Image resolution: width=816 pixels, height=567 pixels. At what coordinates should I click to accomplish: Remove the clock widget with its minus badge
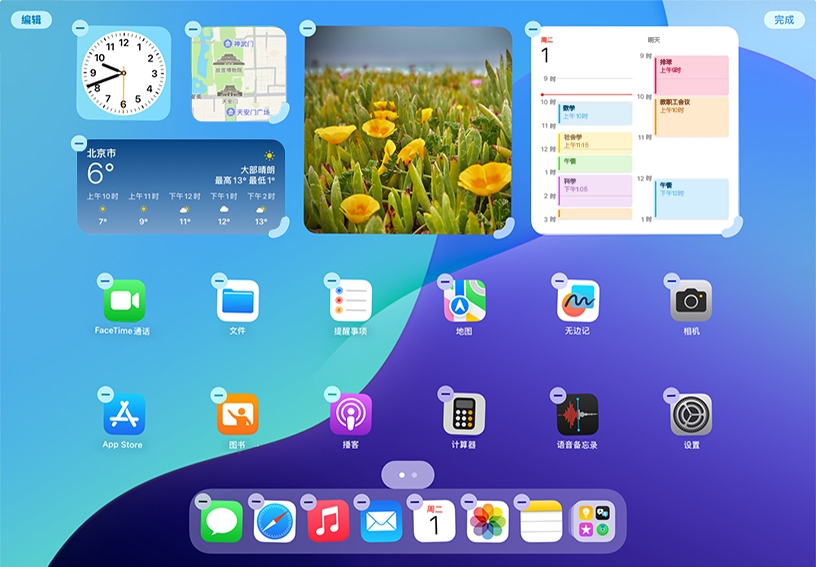click(x=81, y=29)
